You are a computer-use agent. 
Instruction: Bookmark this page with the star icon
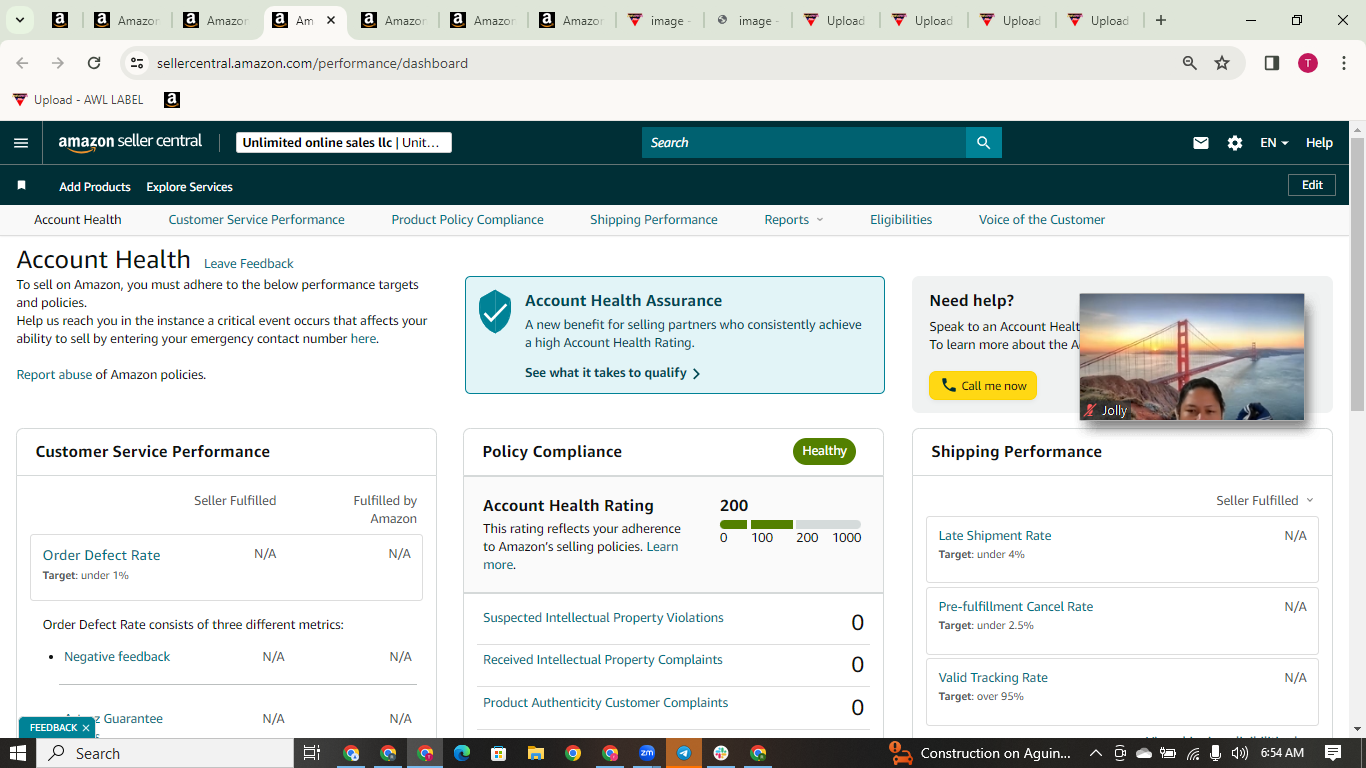tap(1222, 63)
